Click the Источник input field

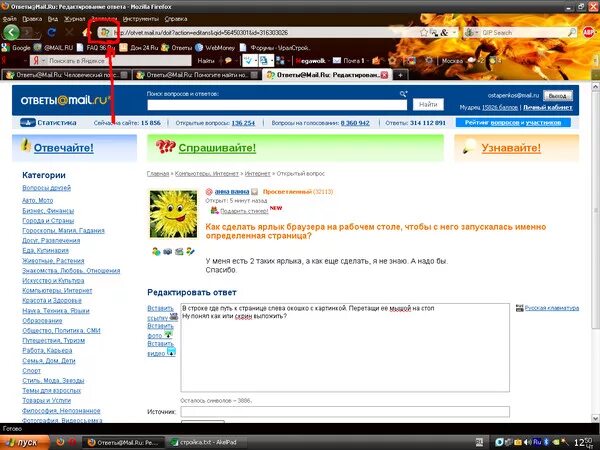coord(345,412)
